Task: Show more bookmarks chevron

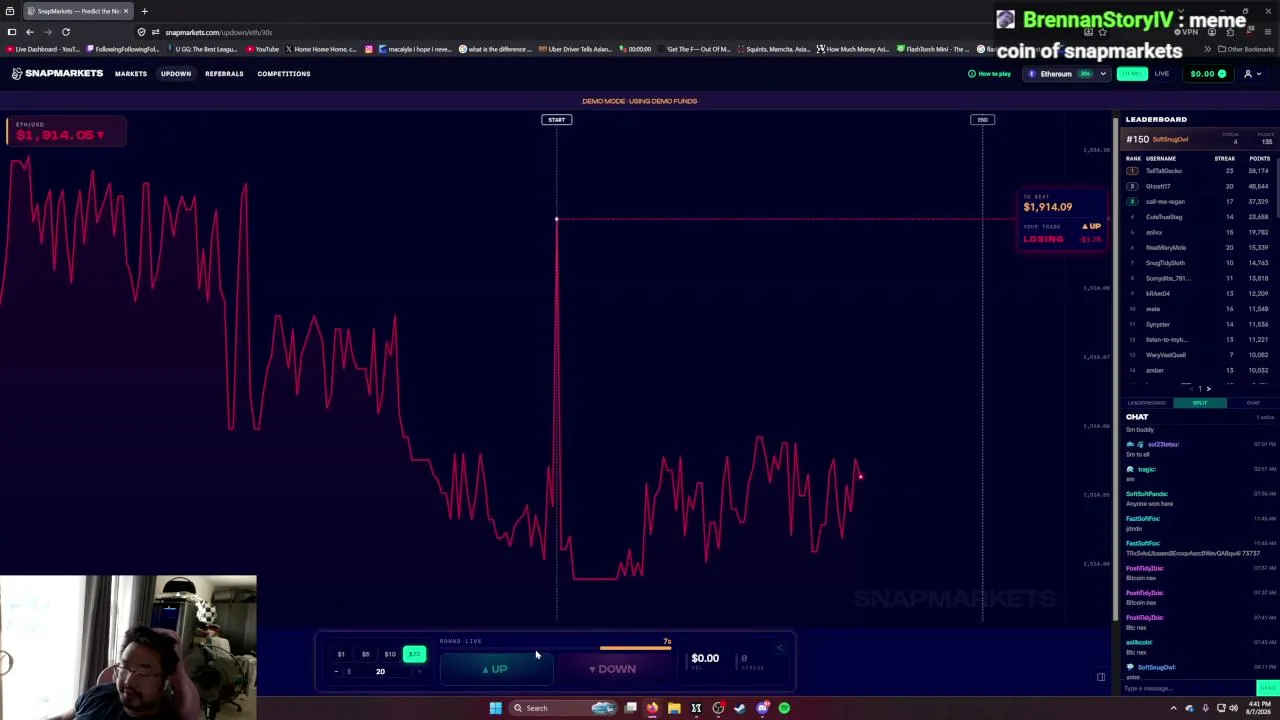Action: click(x=1207, y=49)
